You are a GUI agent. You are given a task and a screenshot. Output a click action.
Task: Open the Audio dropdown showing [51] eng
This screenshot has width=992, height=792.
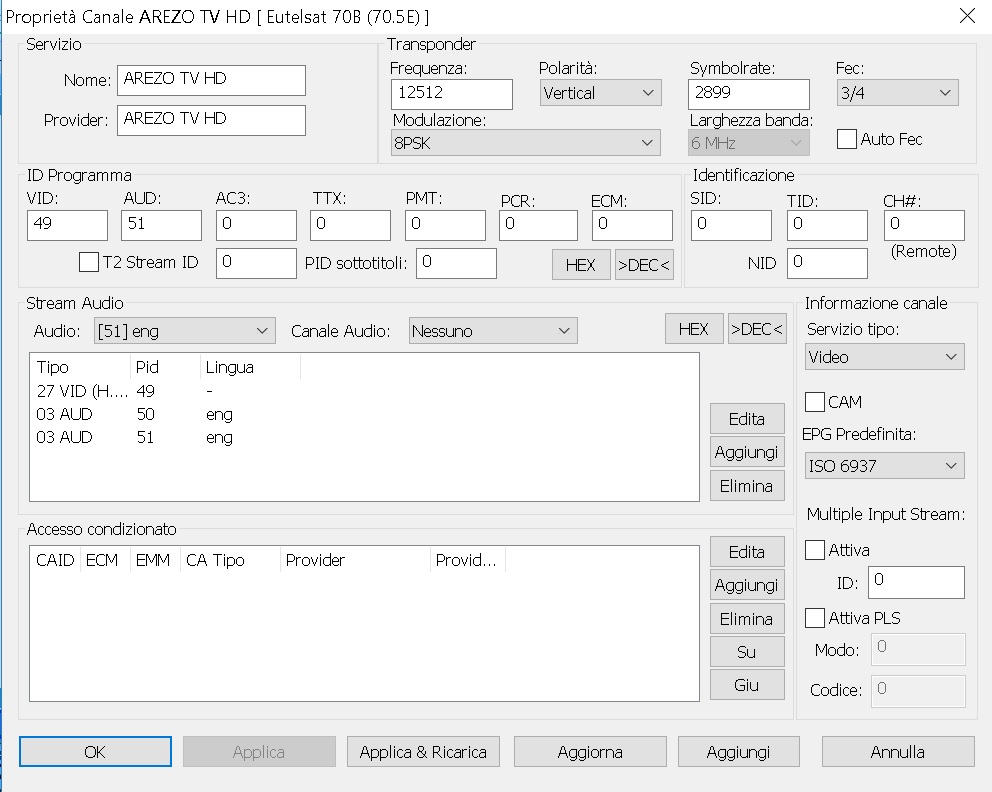[185, 331]
